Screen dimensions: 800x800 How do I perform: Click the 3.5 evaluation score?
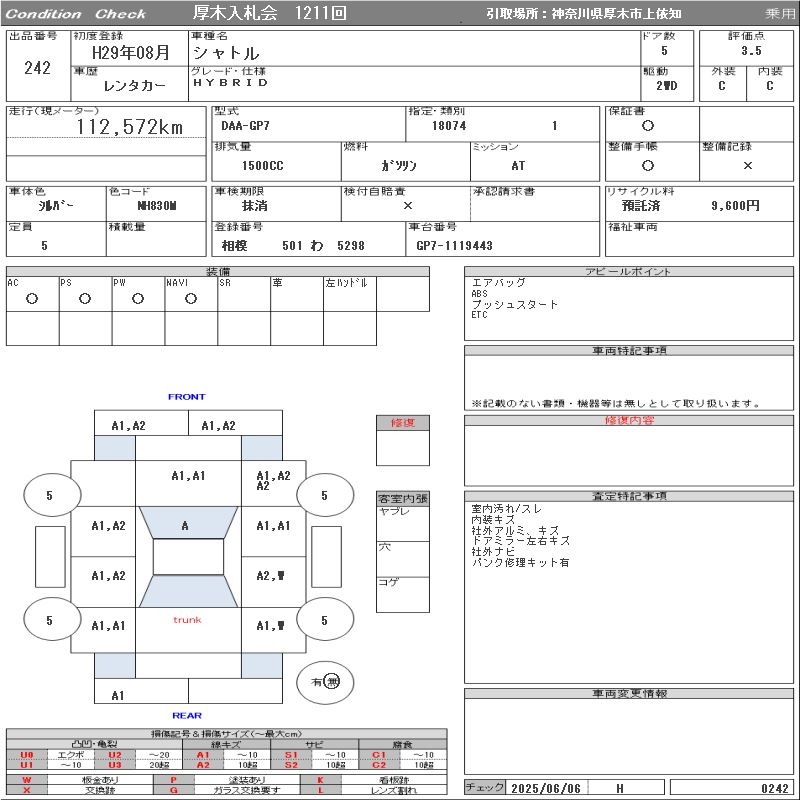tap(751, 51)
